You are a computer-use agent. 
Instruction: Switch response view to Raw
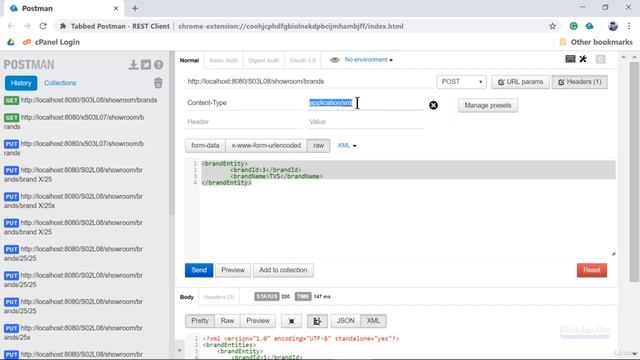click(227, 321)
